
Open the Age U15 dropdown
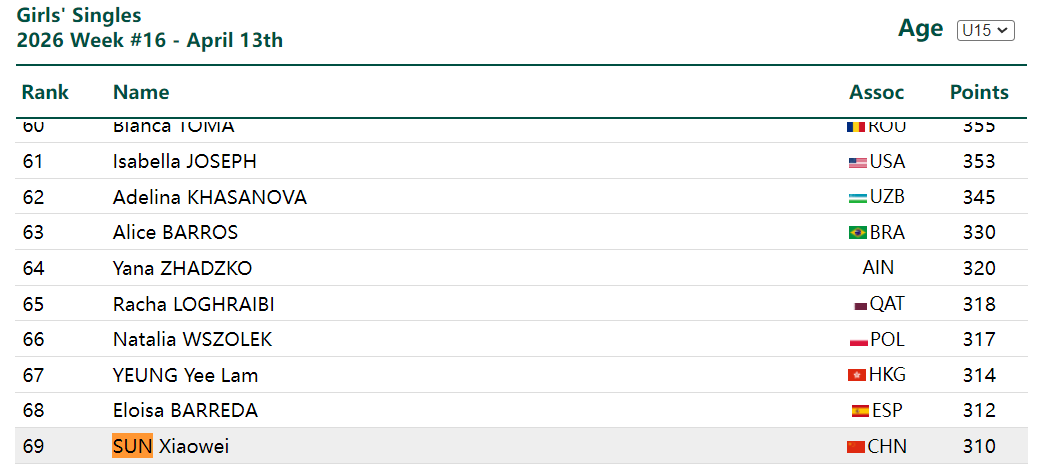coord(985,30)
